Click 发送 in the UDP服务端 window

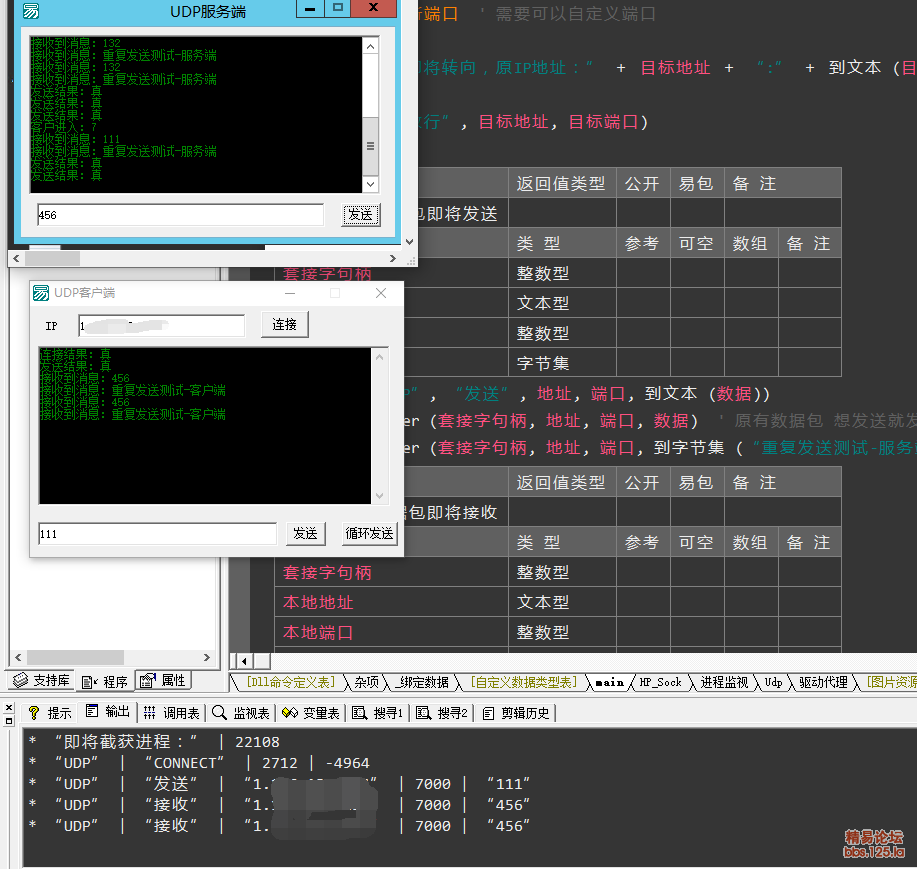360,215
